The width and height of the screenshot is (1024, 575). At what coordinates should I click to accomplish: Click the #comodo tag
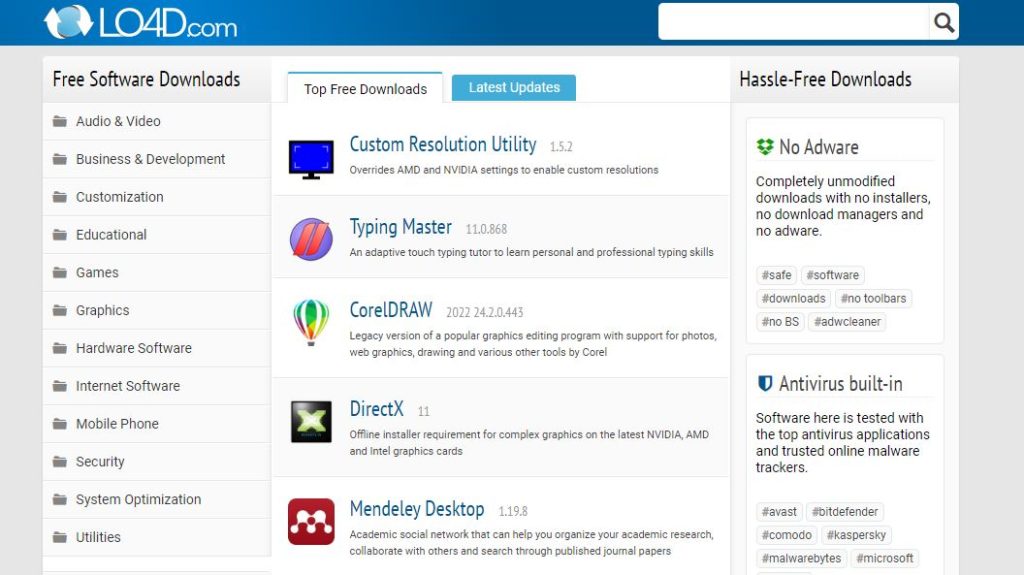coord(786,535)
